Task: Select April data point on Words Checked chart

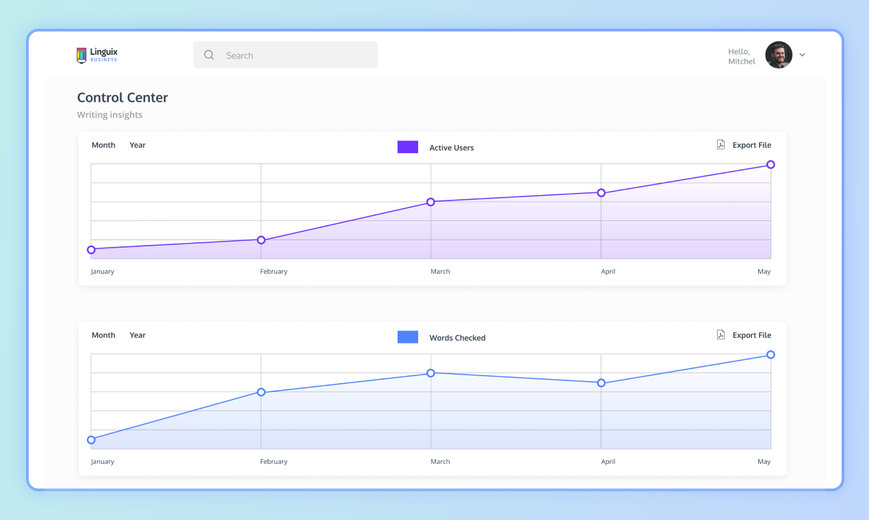Action: 601,383
